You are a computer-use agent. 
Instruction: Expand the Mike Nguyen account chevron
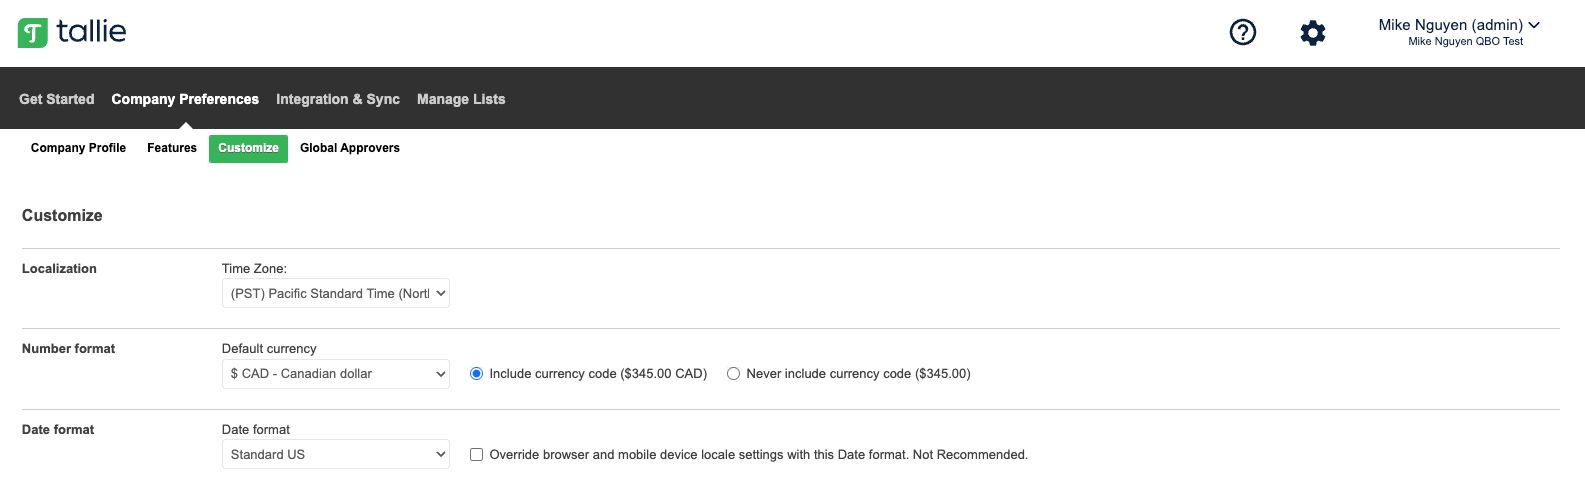tap(1534, 25)
